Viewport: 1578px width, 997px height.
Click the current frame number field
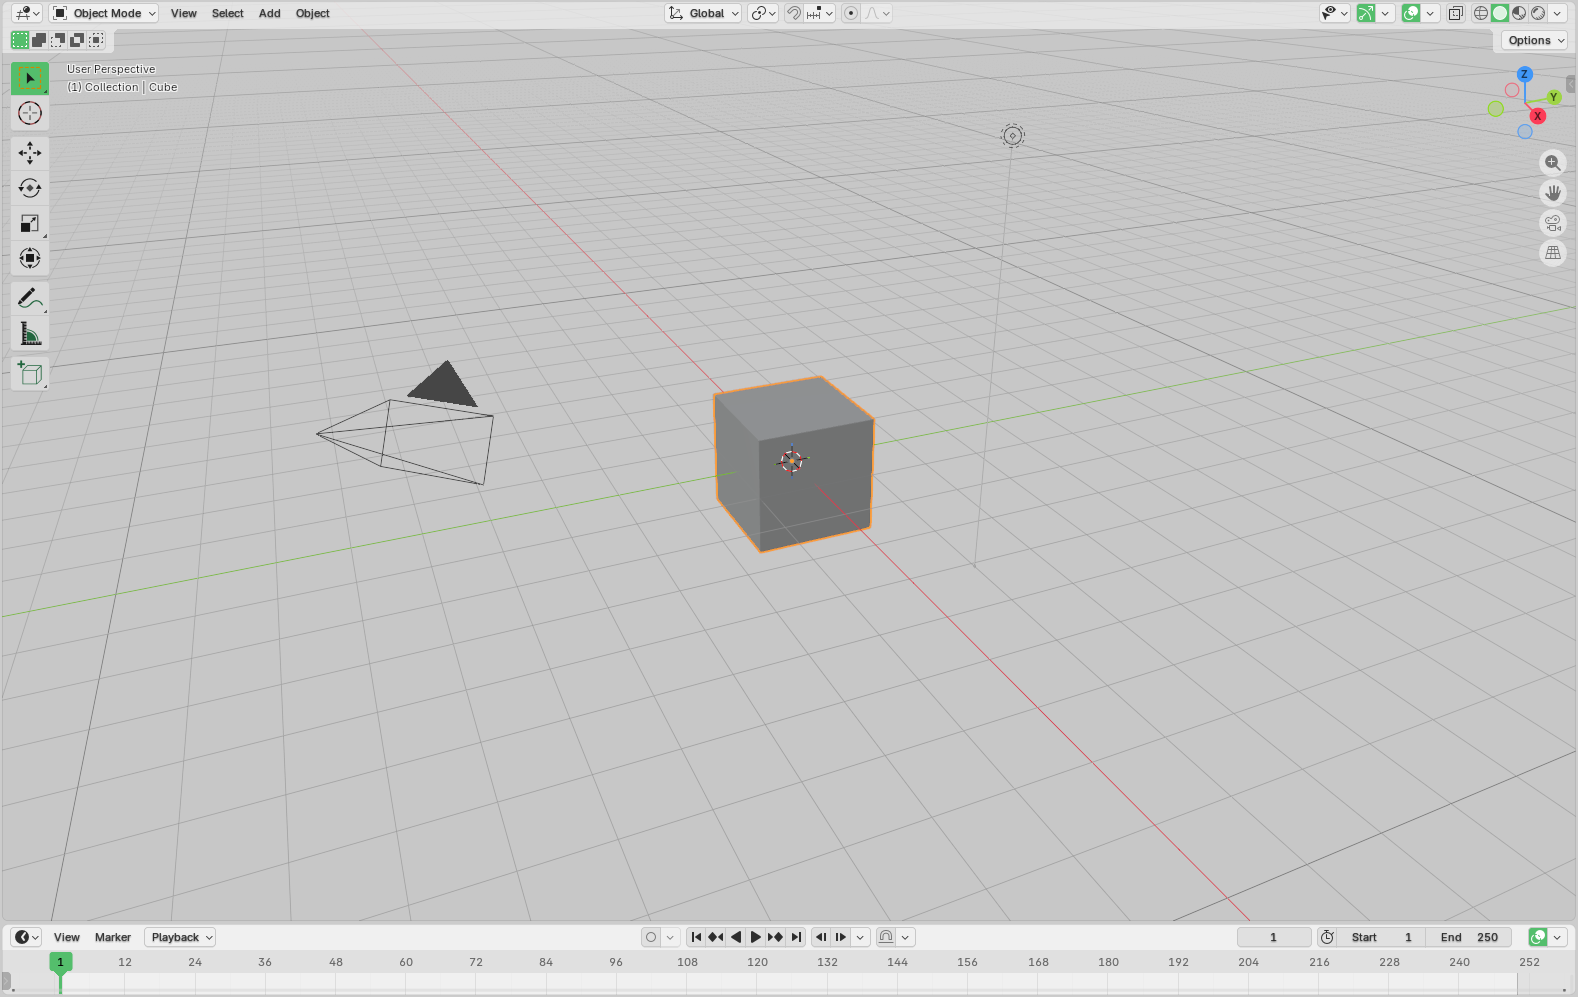click(1274, 937)
